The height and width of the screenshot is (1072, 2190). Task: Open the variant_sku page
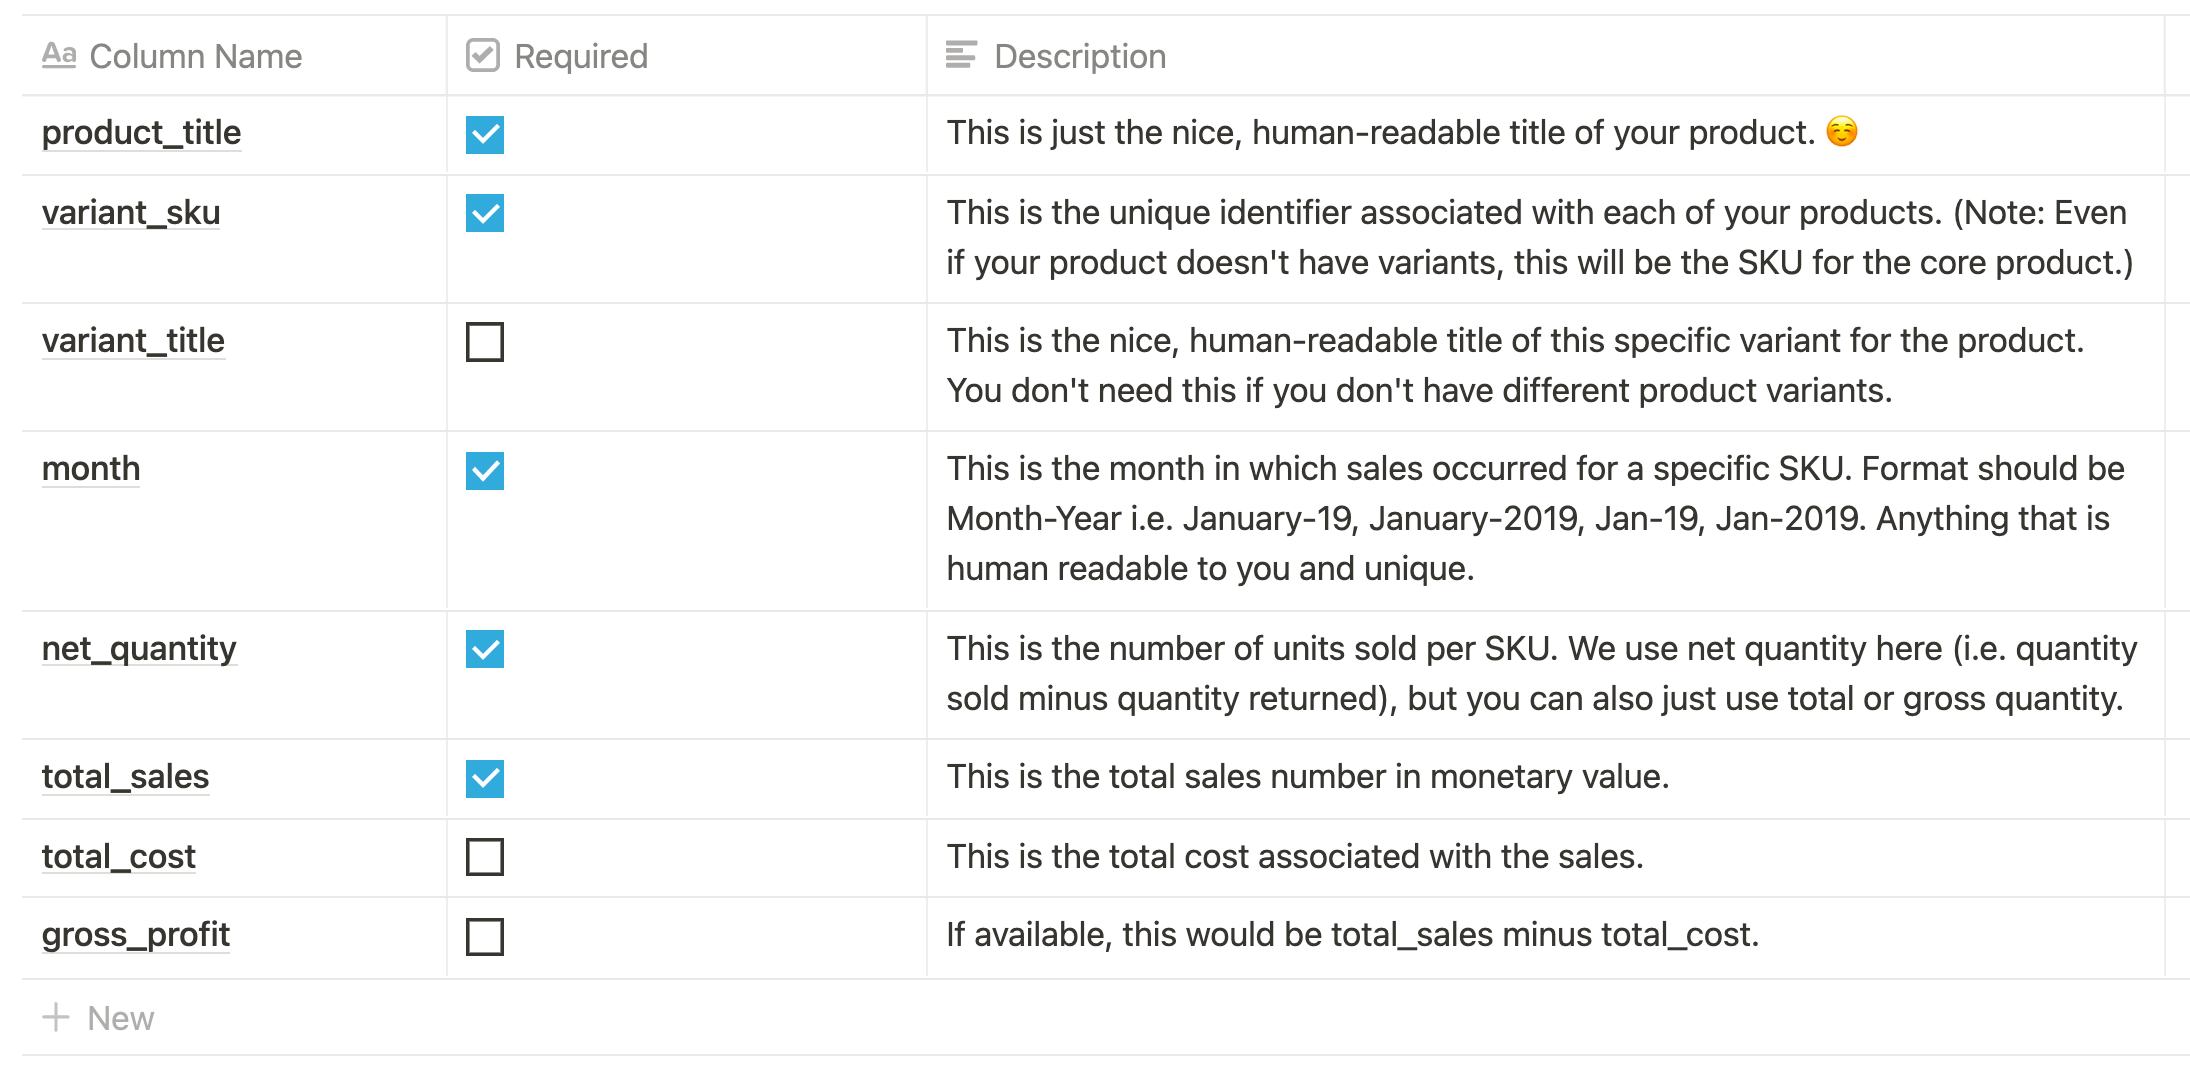(x=131, y=212)
